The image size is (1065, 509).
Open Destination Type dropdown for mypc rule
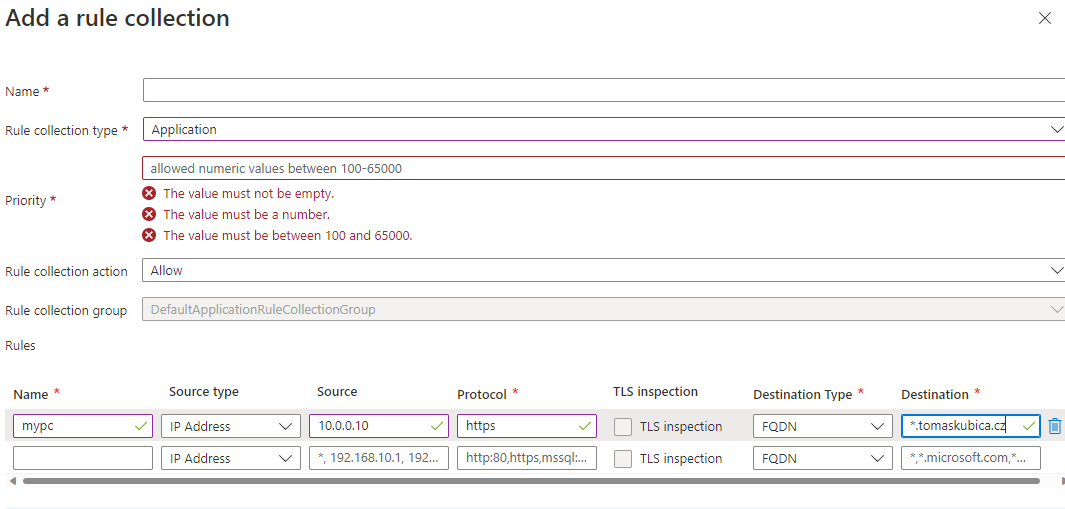822,426
